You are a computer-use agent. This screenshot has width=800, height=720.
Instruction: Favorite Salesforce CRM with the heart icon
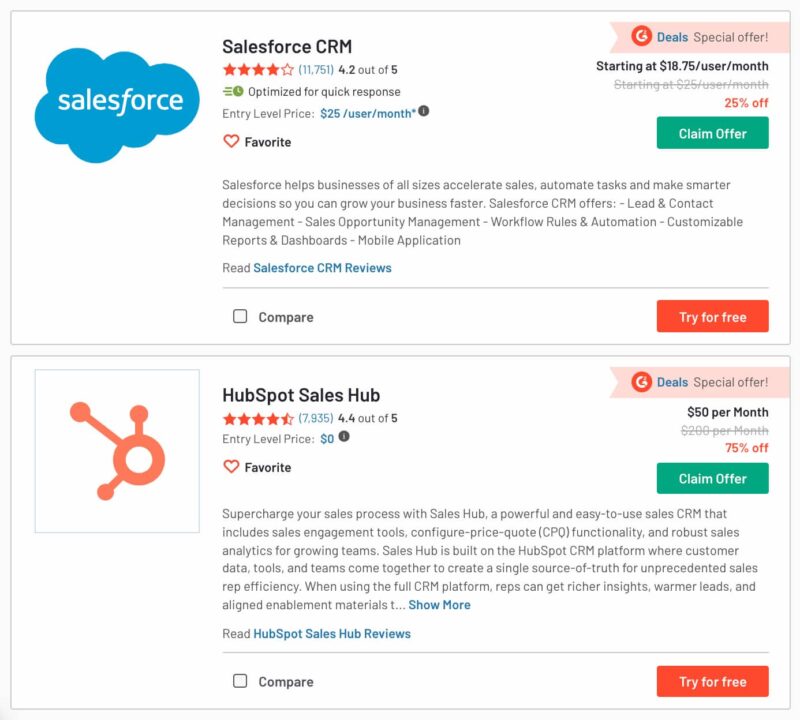[x=231, y=141]
